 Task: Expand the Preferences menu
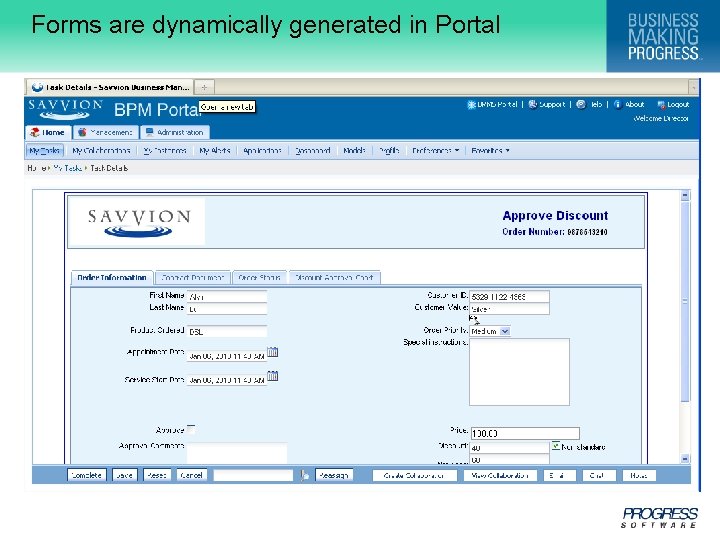tap(435, 150)
